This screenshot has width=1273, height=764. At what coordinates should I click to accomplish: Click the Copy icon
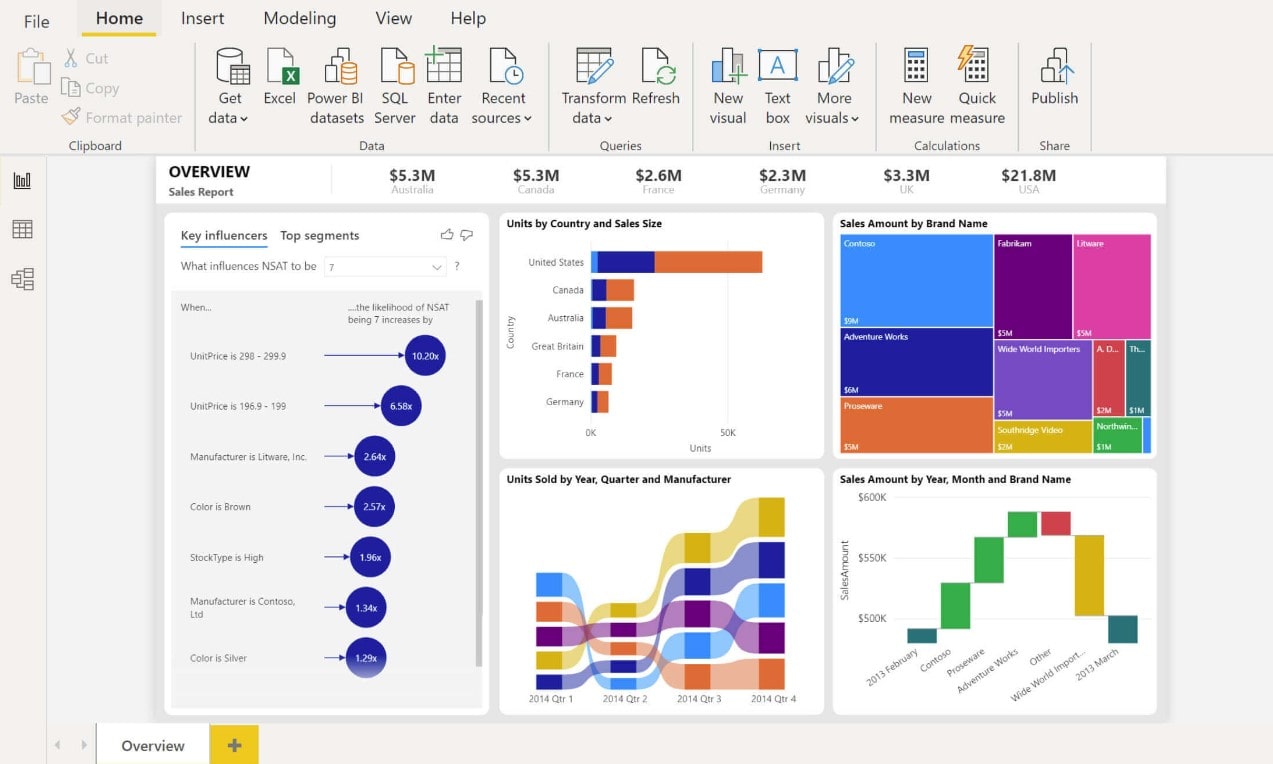pos(71,88)
